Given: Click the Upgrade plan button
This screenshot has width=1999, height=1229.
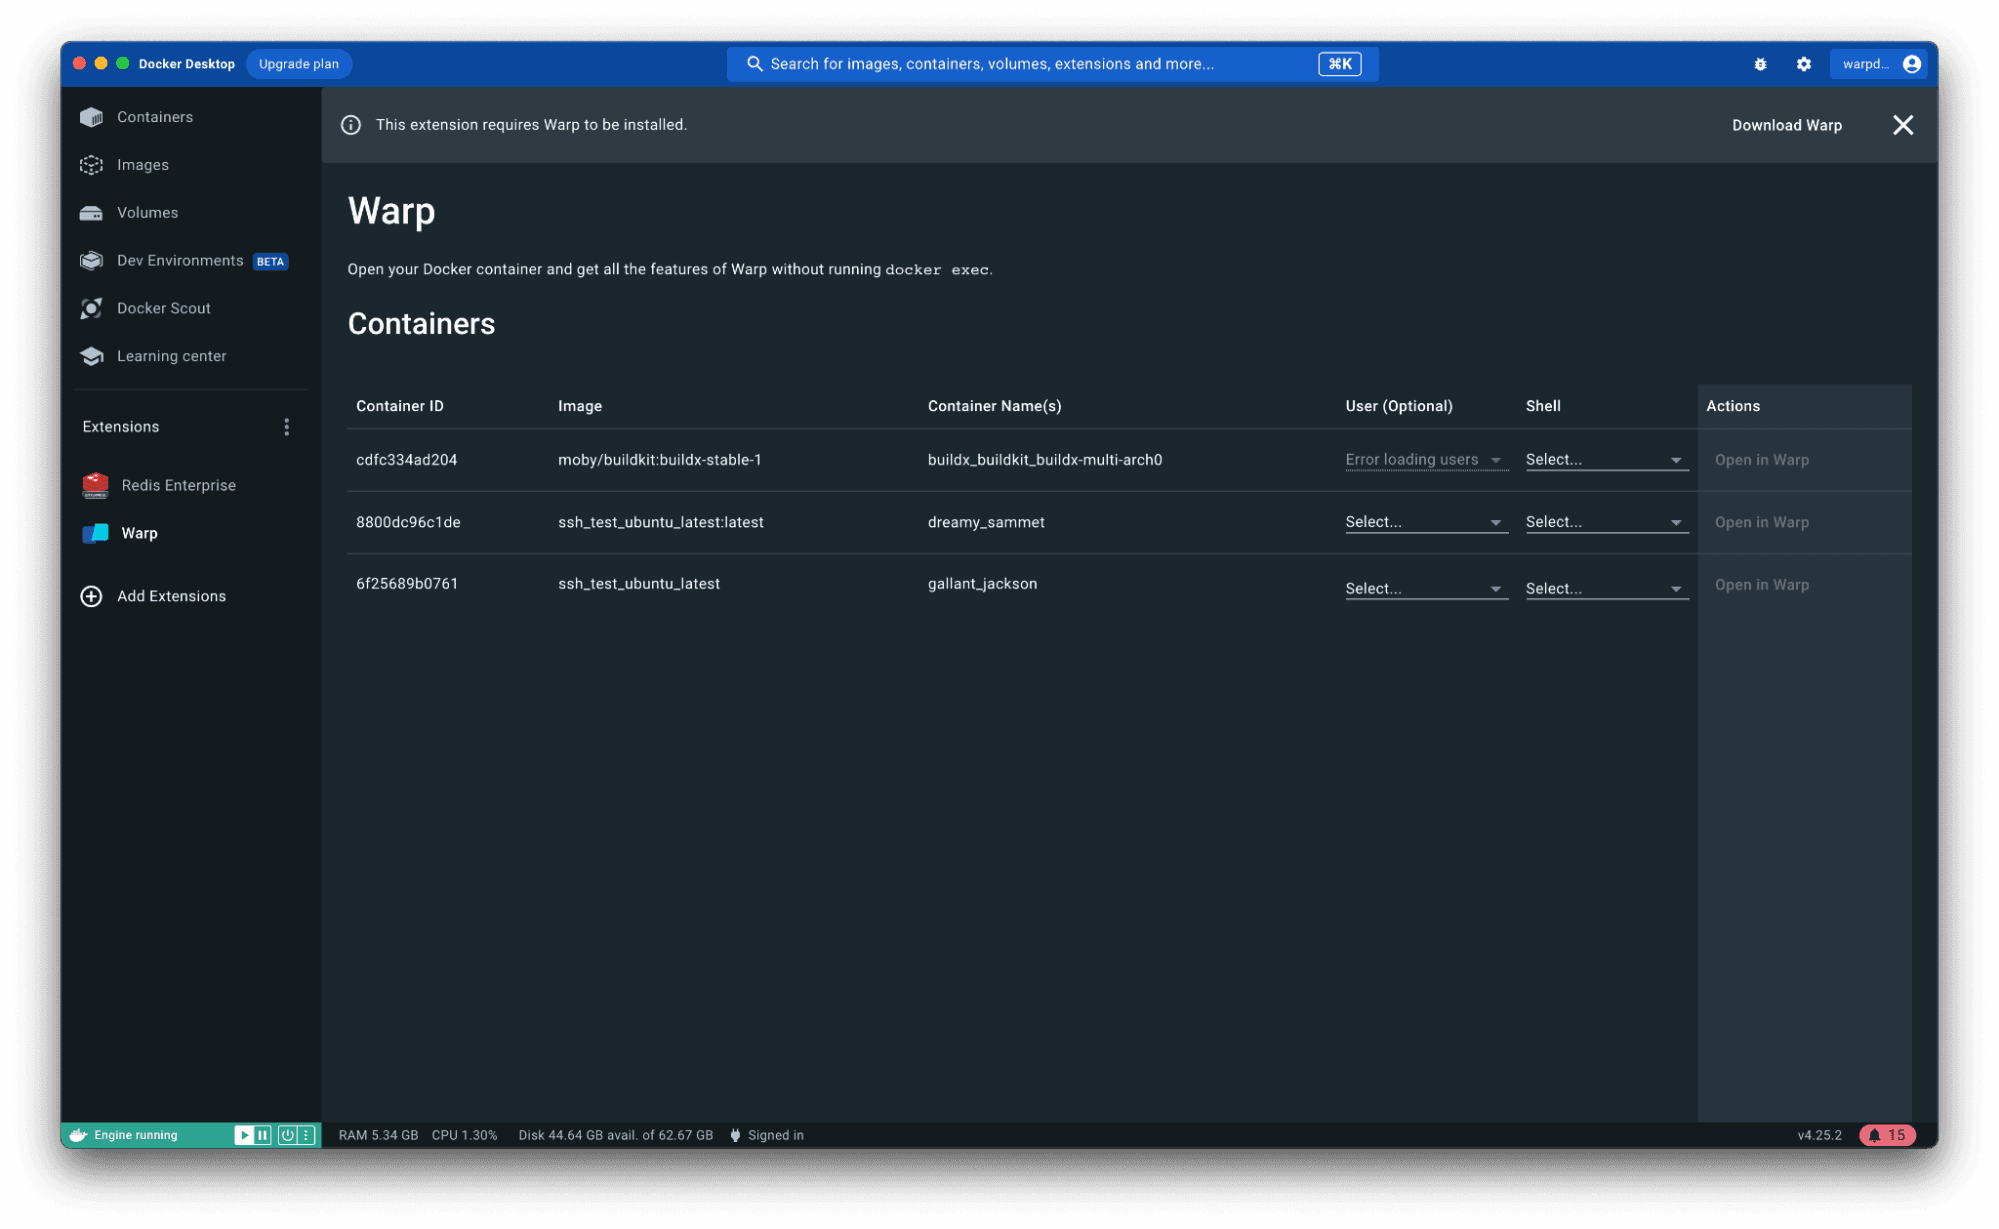Looking at the screenshot, I should click(x=298, y=64).
